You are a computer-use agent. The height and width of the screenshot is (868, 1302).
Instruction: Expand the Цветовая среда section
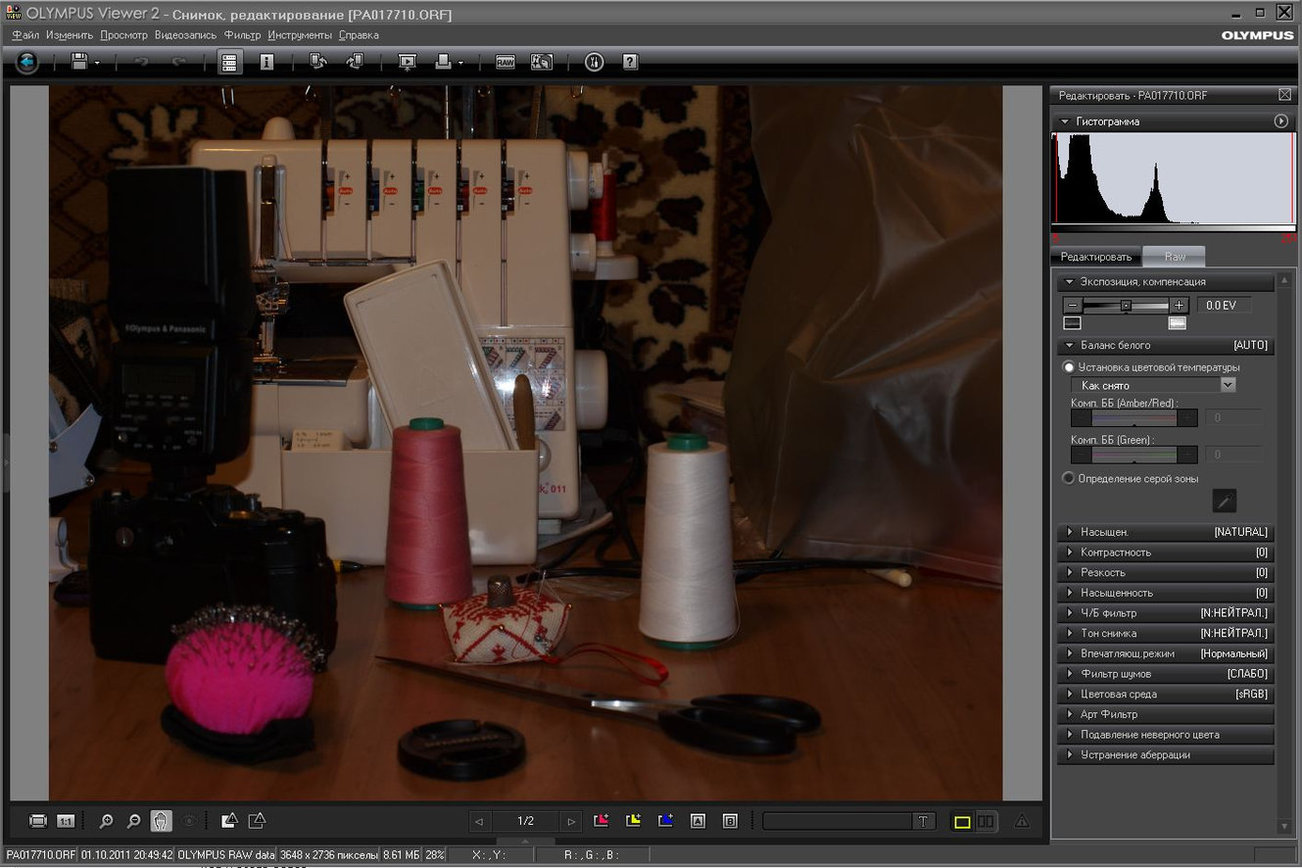click(x=1165, y=694)
